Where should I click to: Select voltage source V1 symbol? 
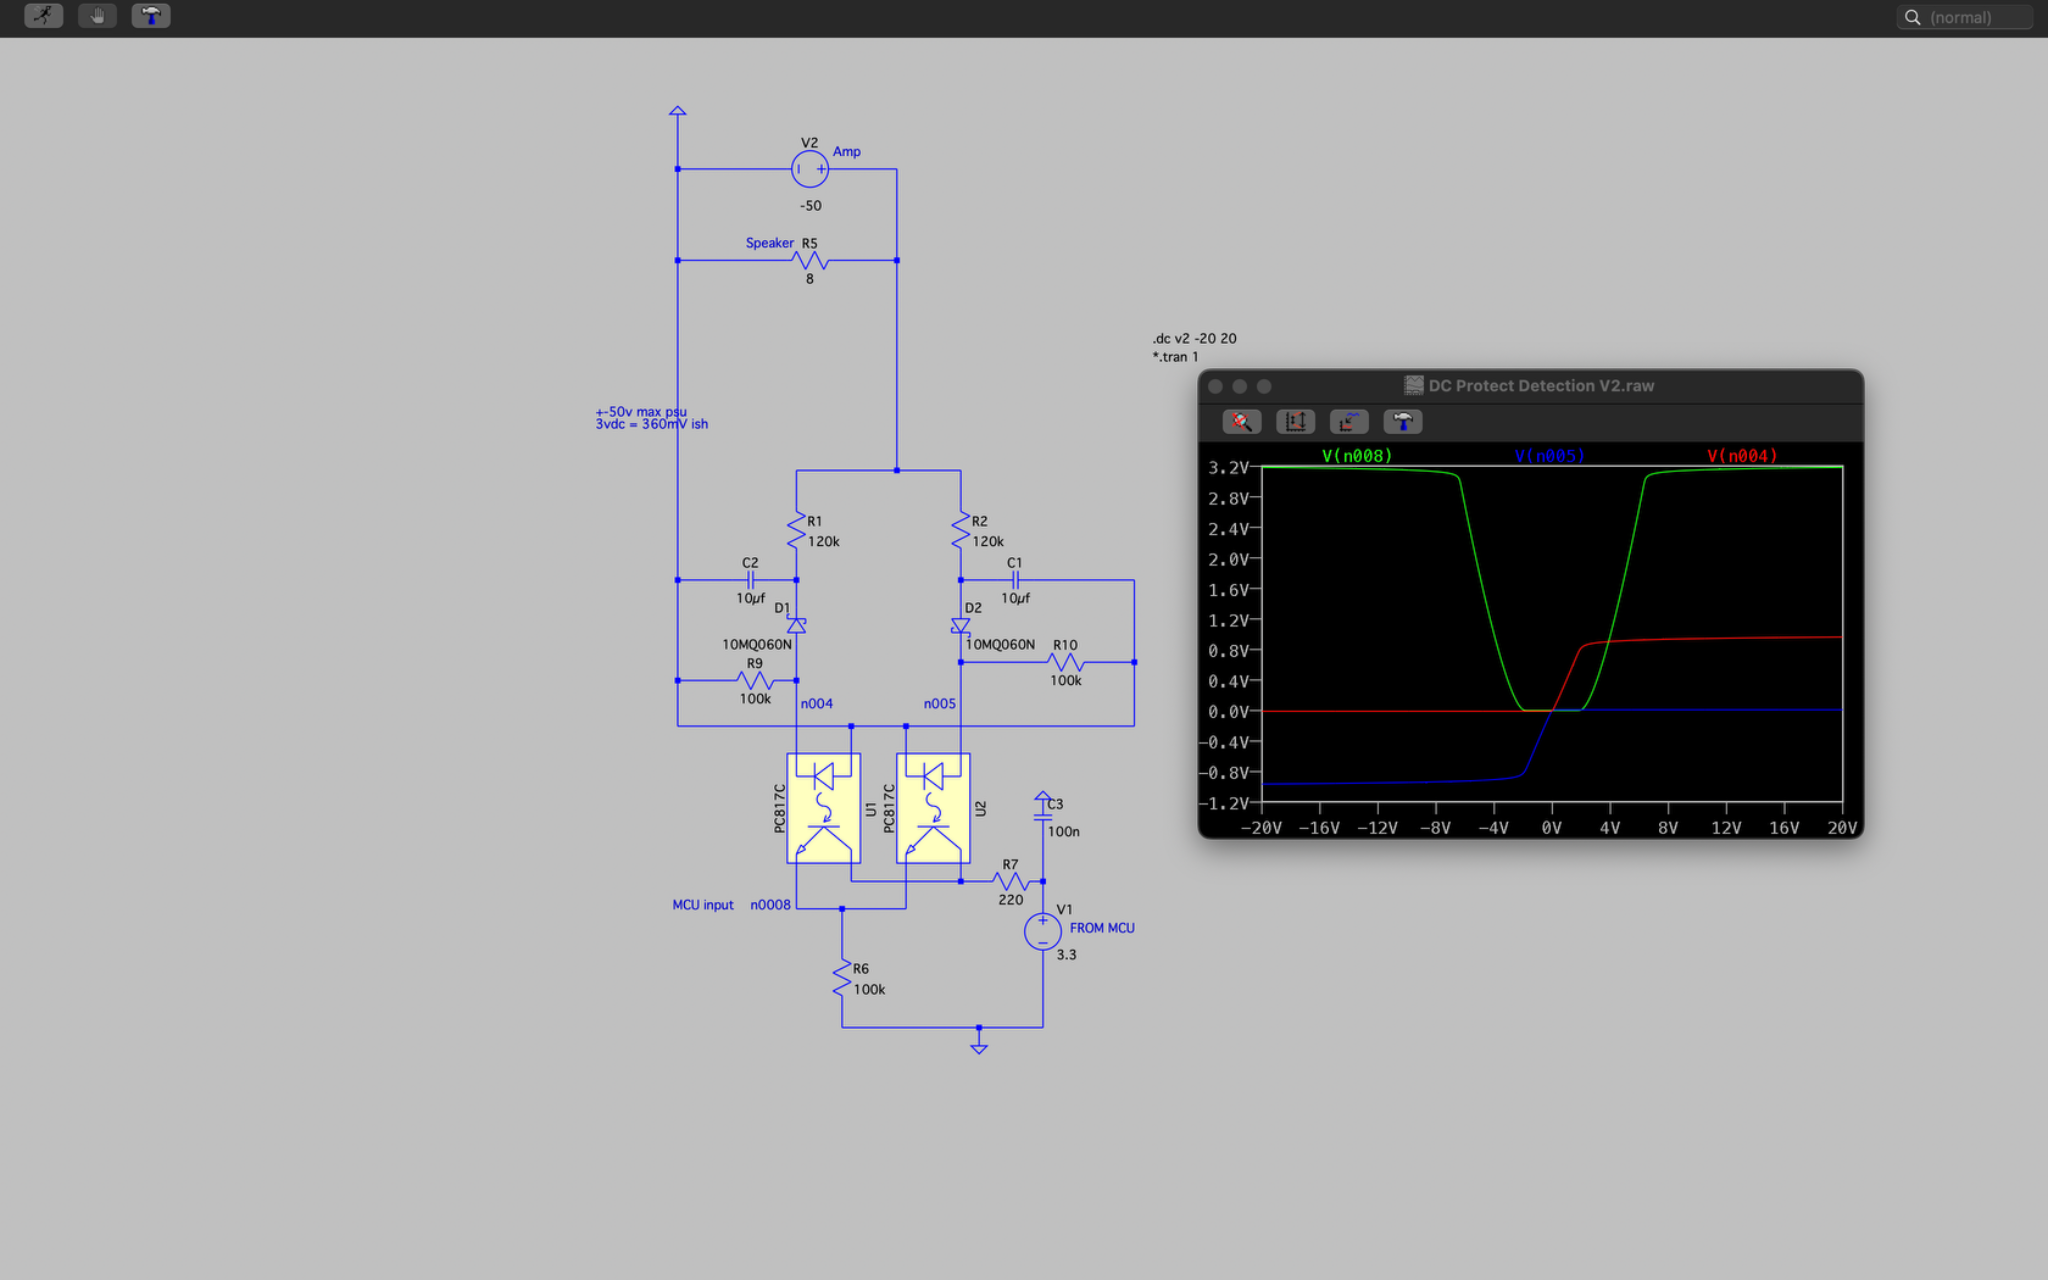[1043, 932]
